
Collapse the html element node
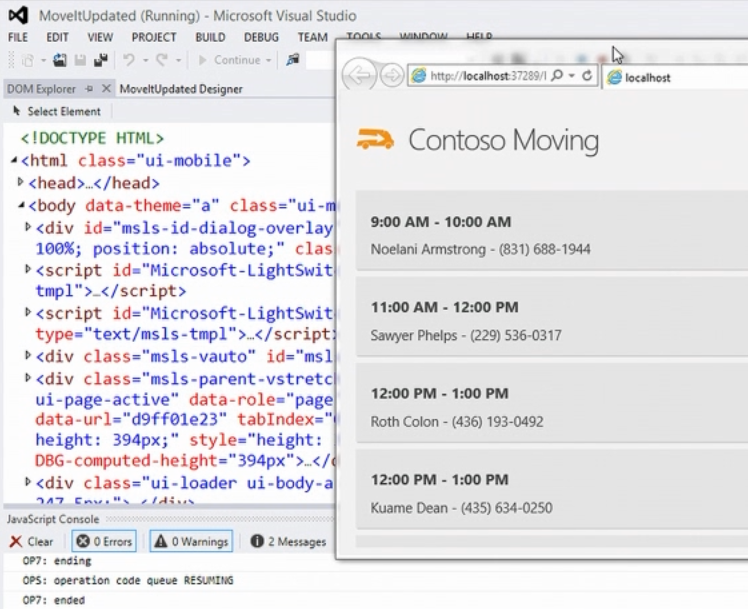click(14, 160)
